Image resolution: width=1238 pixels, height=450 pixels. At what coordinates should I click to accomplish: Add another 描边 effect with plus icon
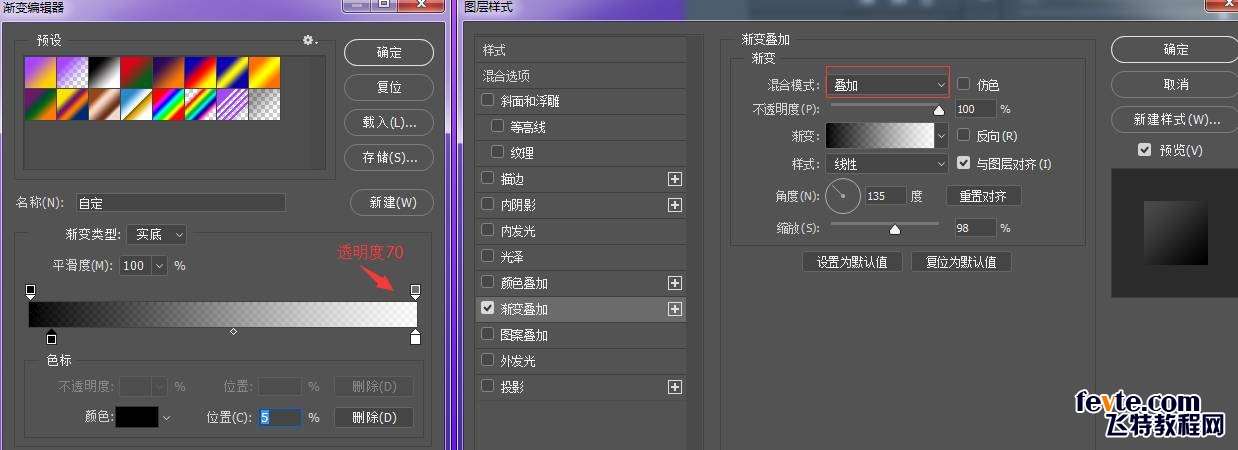tap(674, 179)
